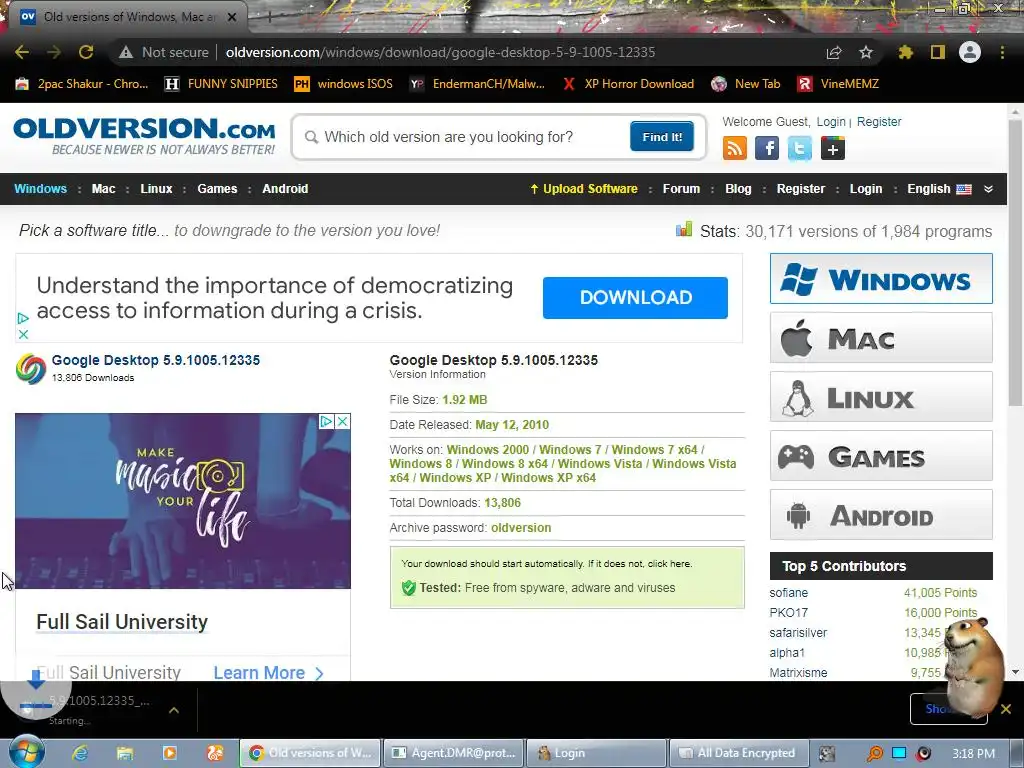Go back with the browser back arrow
Screen dimensions: 1024x768
[22, 52]
